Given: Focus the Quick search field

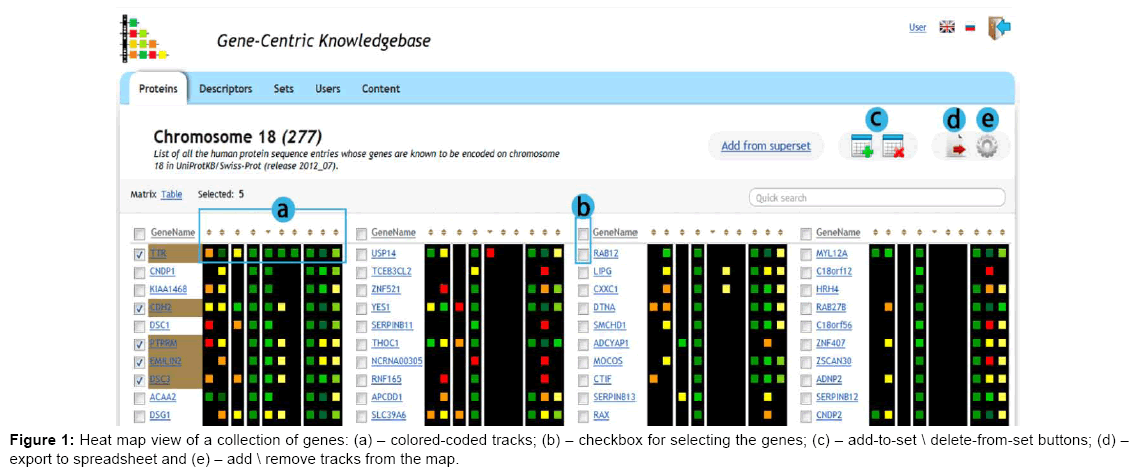Looking at the screenshot, I should (876, 198).
